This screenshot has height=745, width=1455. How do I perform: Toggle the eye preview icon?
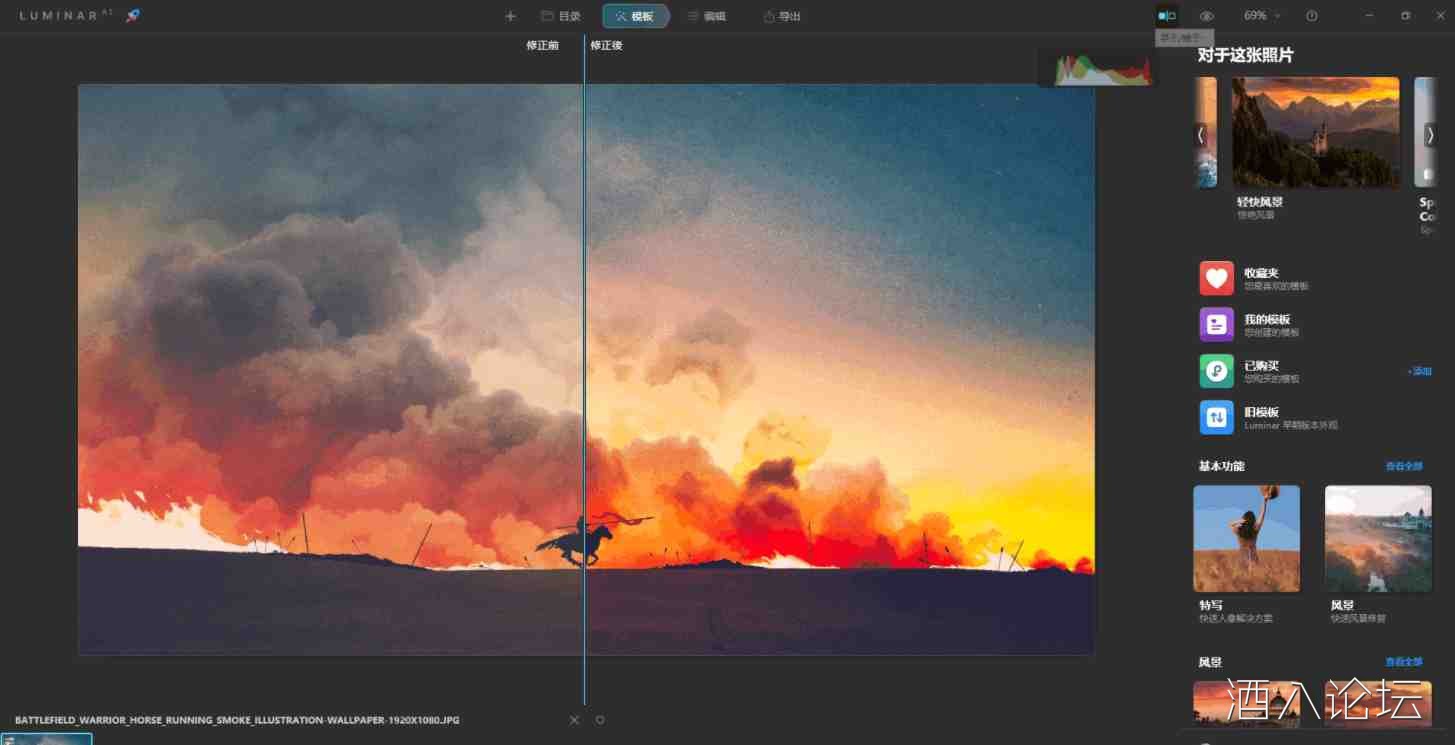click(1207, 16)
